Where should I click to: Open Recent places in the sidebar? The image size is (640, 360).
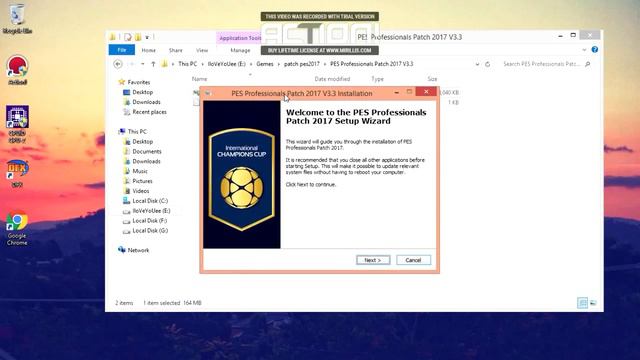coord(149,112)
